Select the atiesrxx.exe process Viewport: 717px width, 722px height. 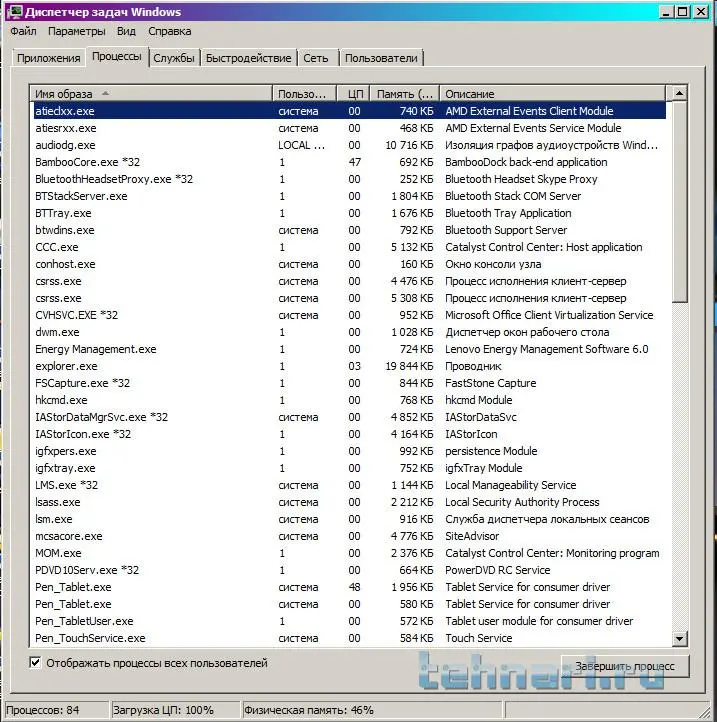tap(350, 128)
